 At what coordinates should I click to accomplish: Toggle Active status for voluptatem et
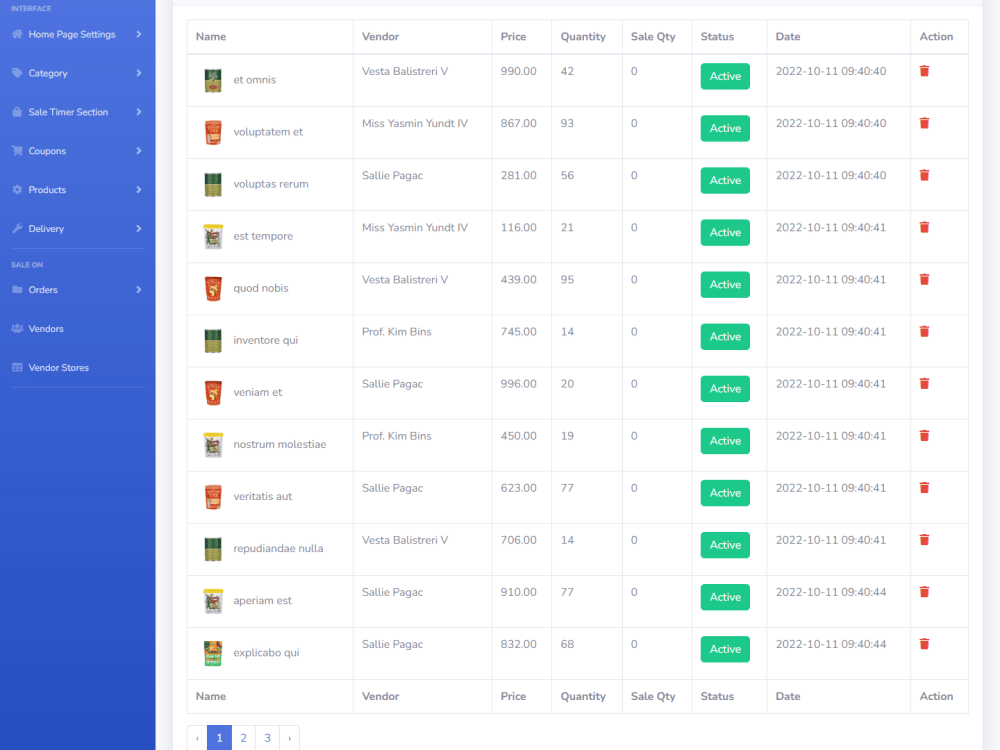pos(725,128)
